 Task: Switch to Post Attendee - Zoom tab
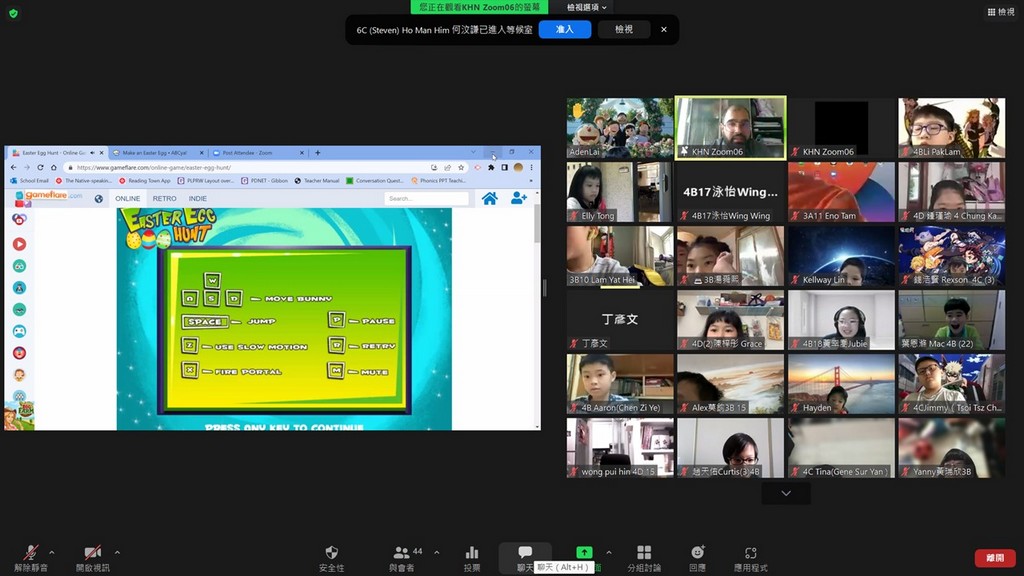pyautogui.click(x=258, y=153)
